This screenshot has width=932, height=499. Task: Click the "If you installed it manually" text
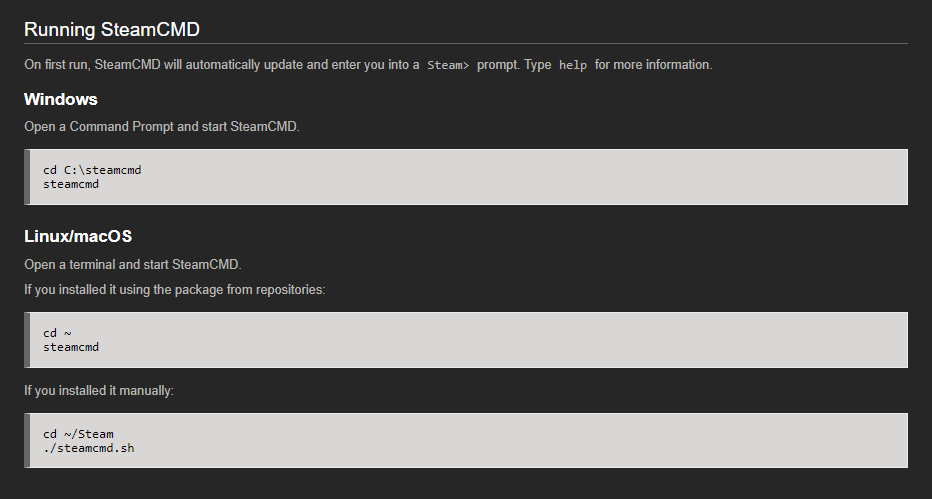(99, 391)
